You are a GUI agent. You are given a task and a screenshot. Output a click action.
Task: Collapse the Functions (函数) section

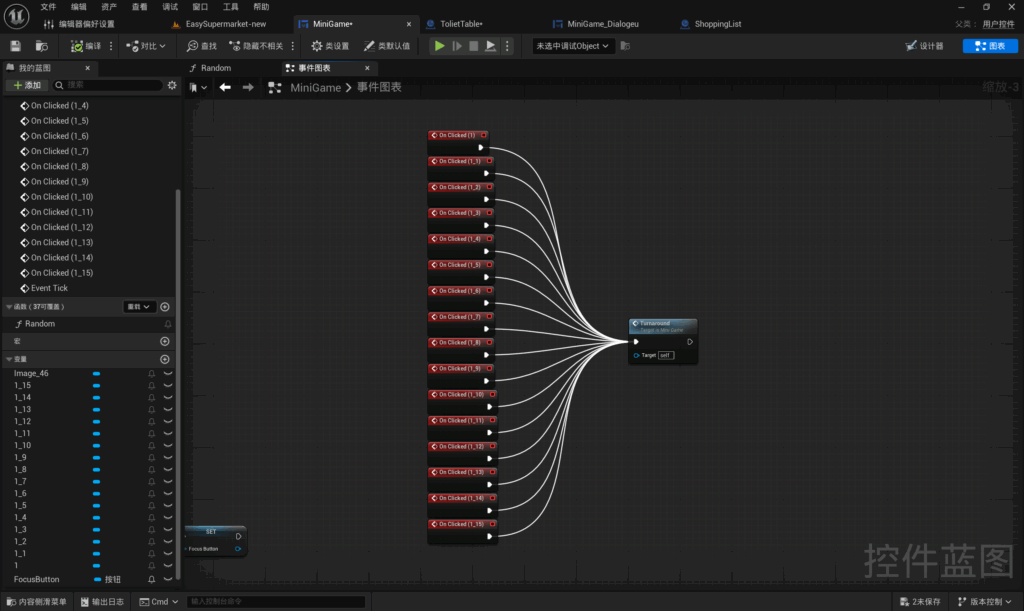pos(9,307)
